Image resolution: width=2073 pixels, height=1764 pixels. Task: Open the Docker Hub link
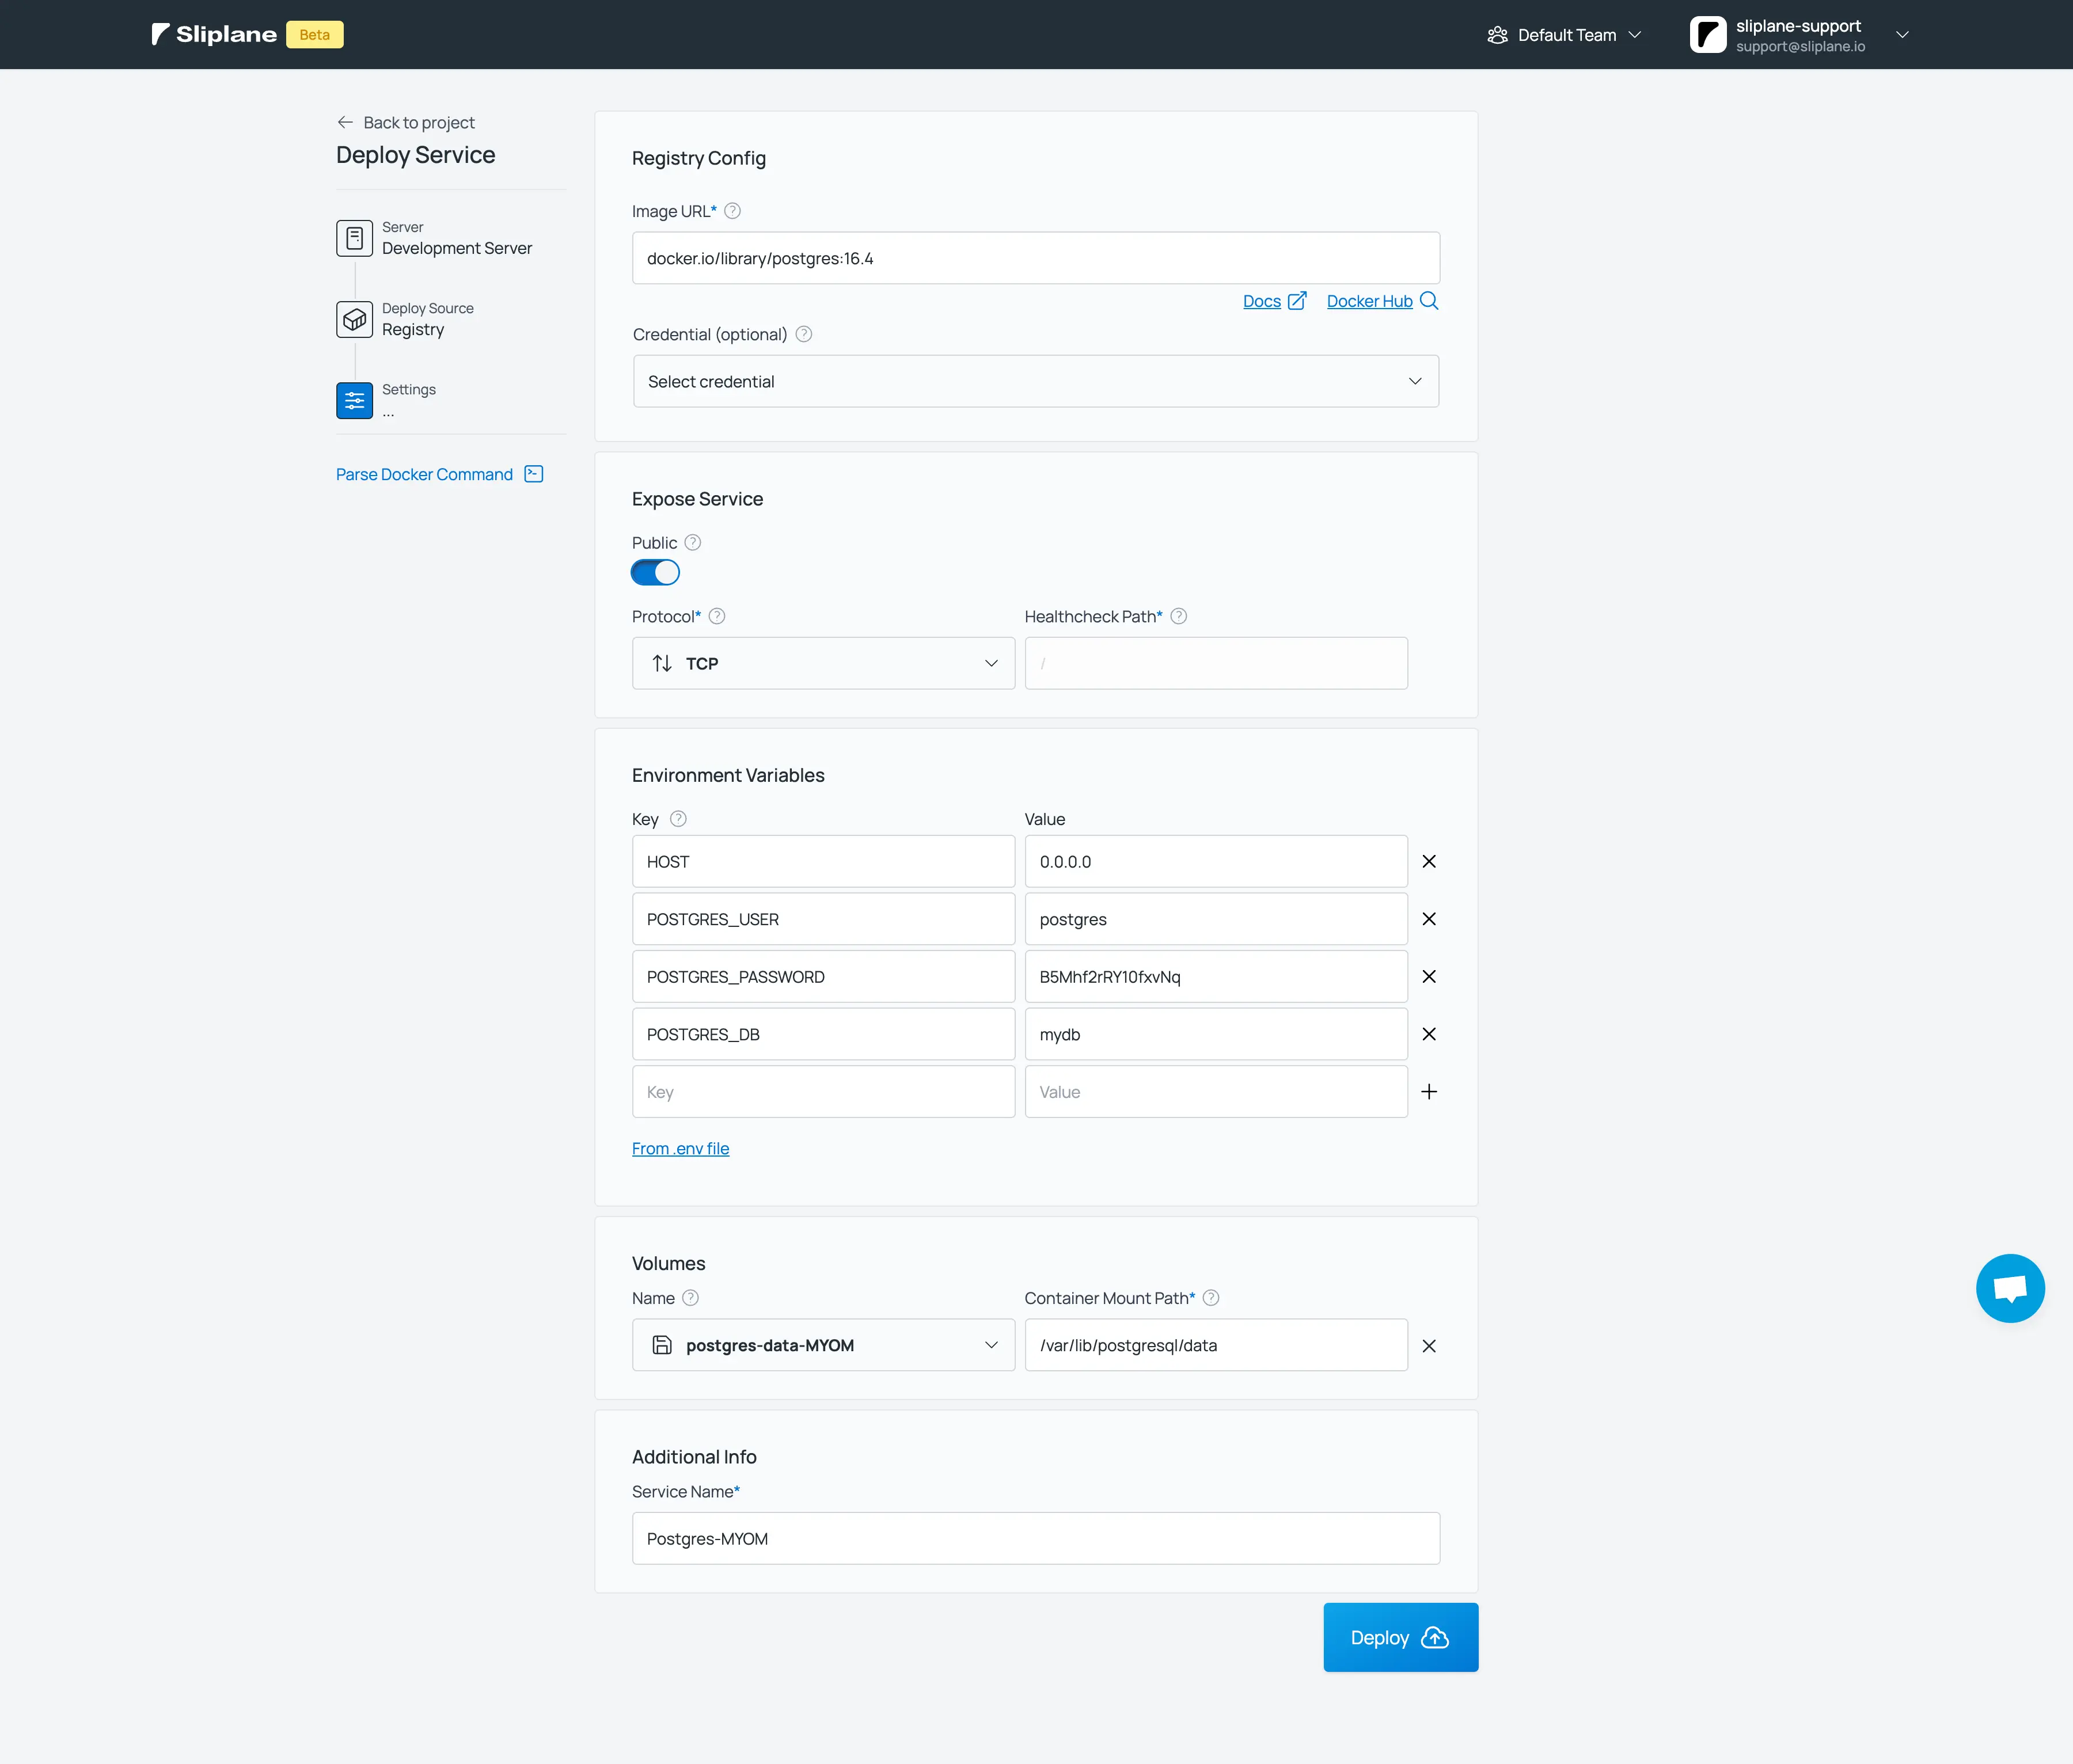(x=1369, y=301)
